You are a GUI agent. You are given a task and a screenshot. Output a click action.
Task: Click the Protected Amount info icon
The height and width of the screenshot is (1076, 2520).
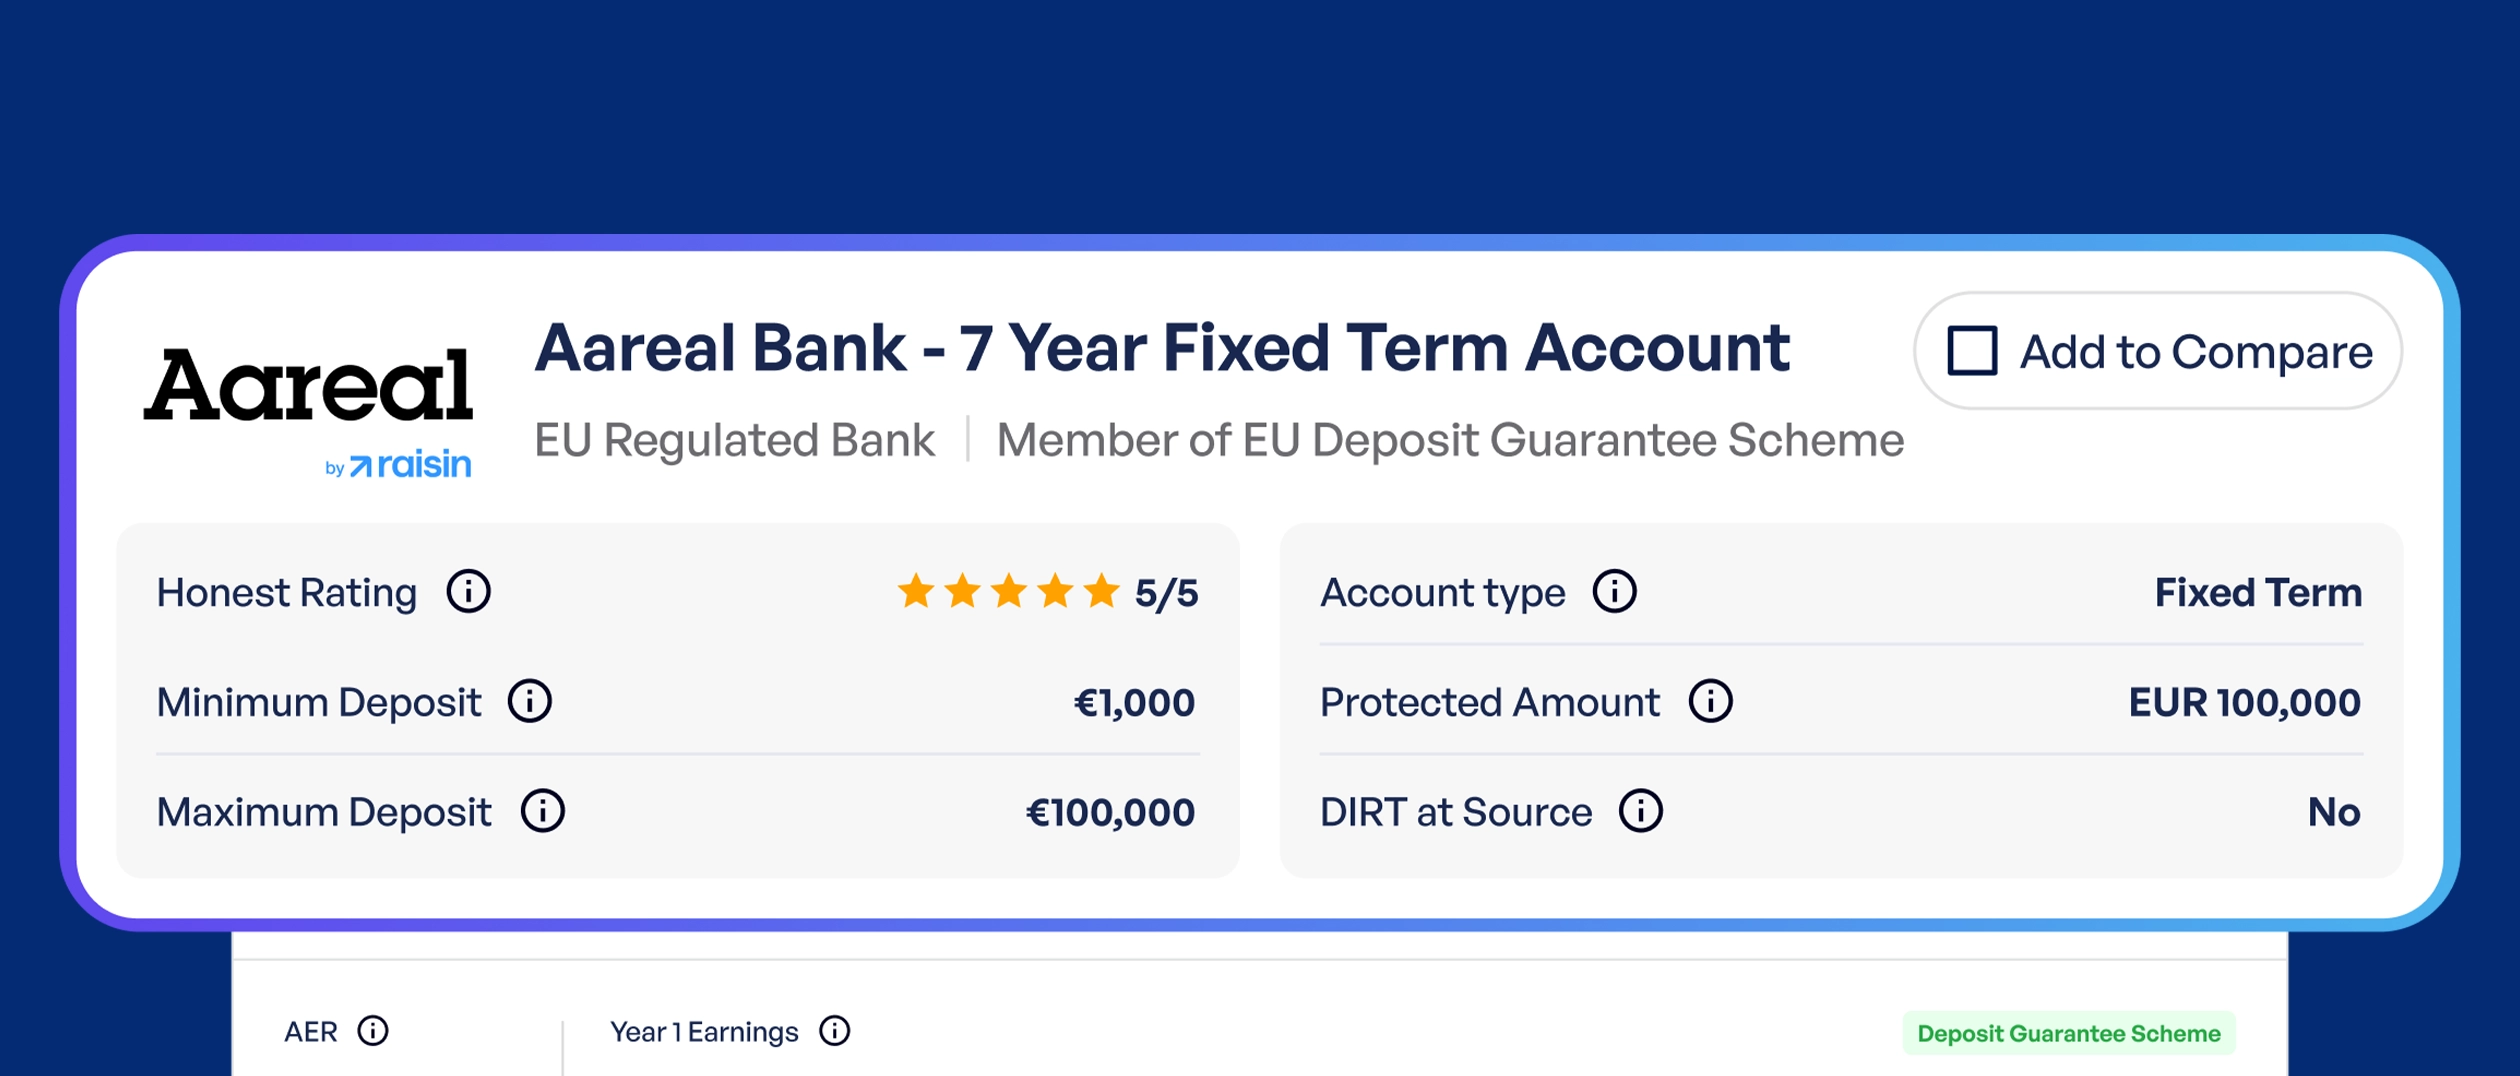click(x=1710, y=701)
